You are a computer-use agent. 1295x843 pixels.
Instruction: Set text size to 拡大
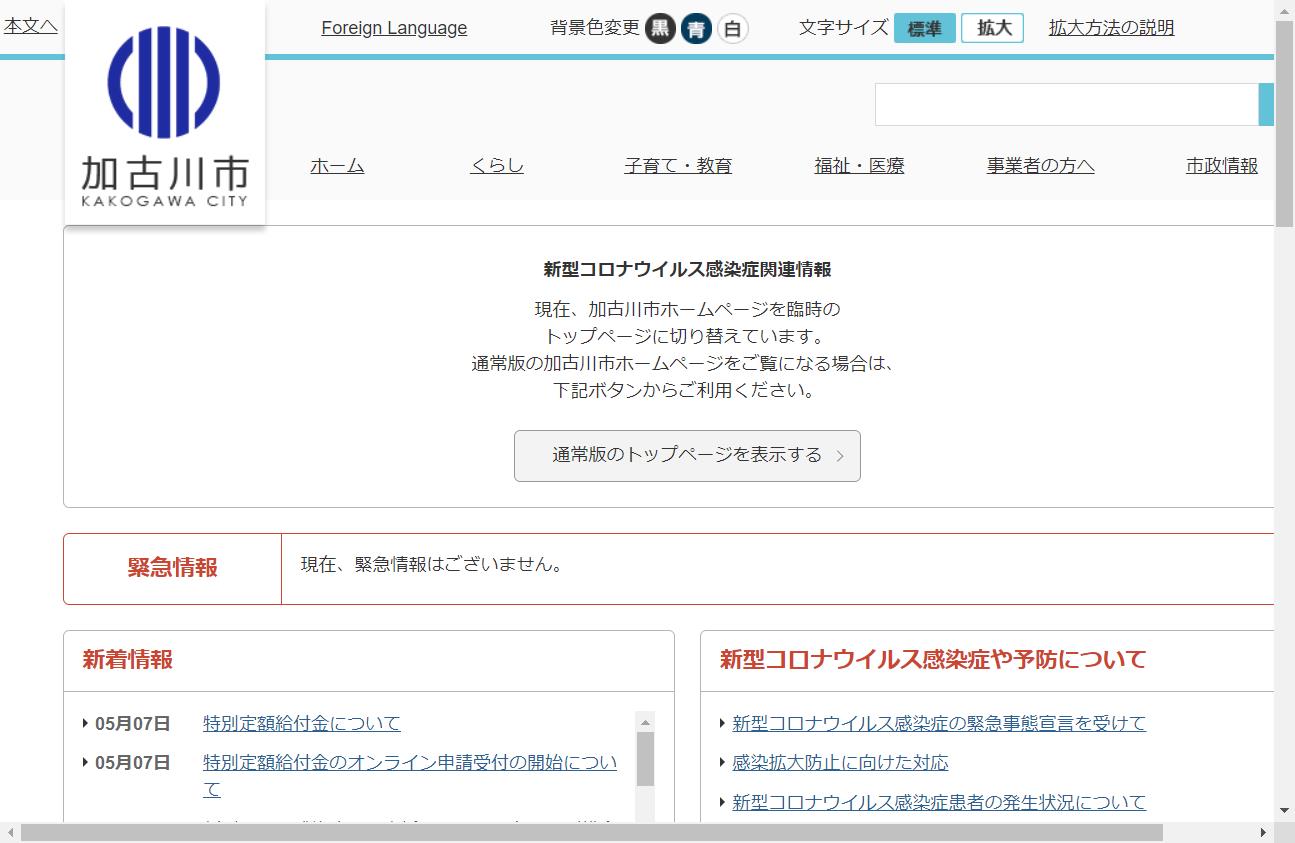point(992,28)
